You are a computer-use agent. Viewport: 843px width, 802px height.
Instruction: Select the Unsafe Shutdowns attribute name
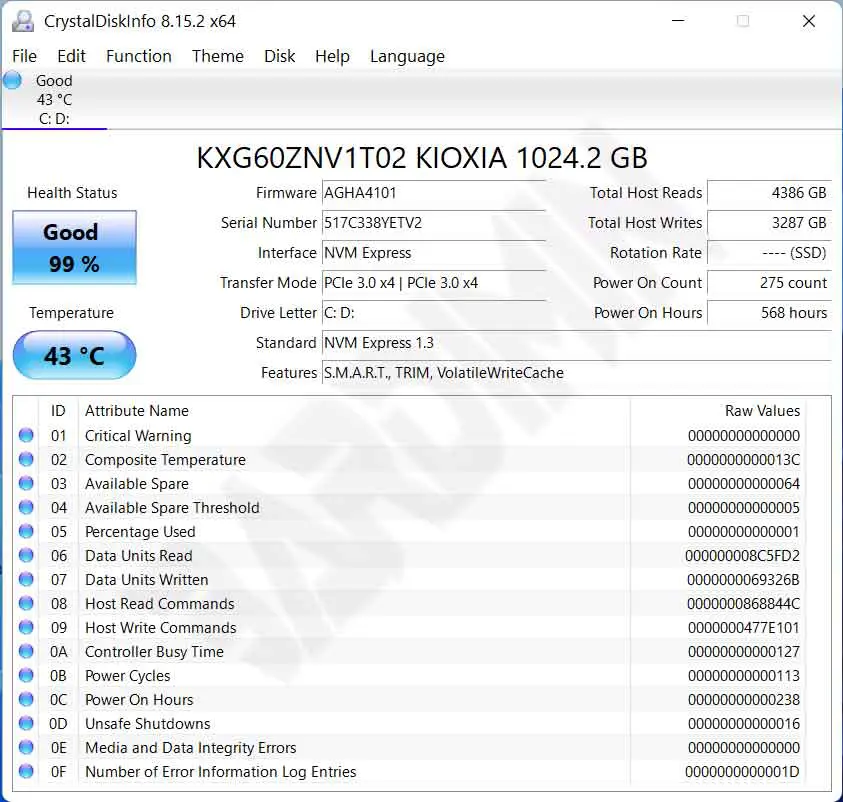point(147,724)
